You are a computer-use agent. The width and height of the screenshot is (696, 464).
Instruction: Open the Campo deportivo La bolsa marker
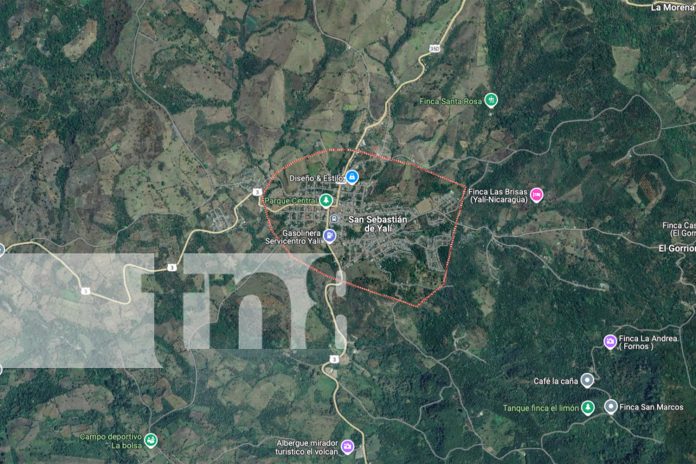click(150, 440)
